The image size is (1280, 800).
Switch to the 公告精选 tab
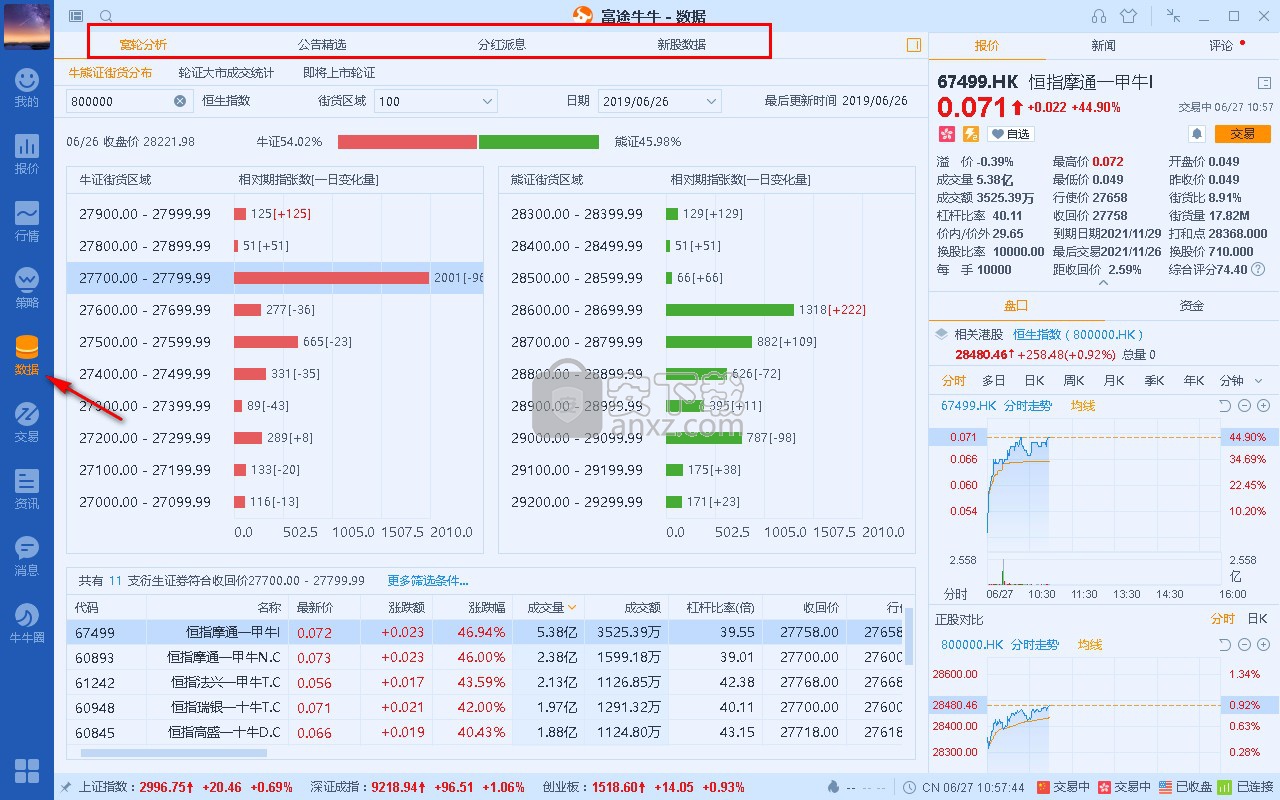point(322,44)
